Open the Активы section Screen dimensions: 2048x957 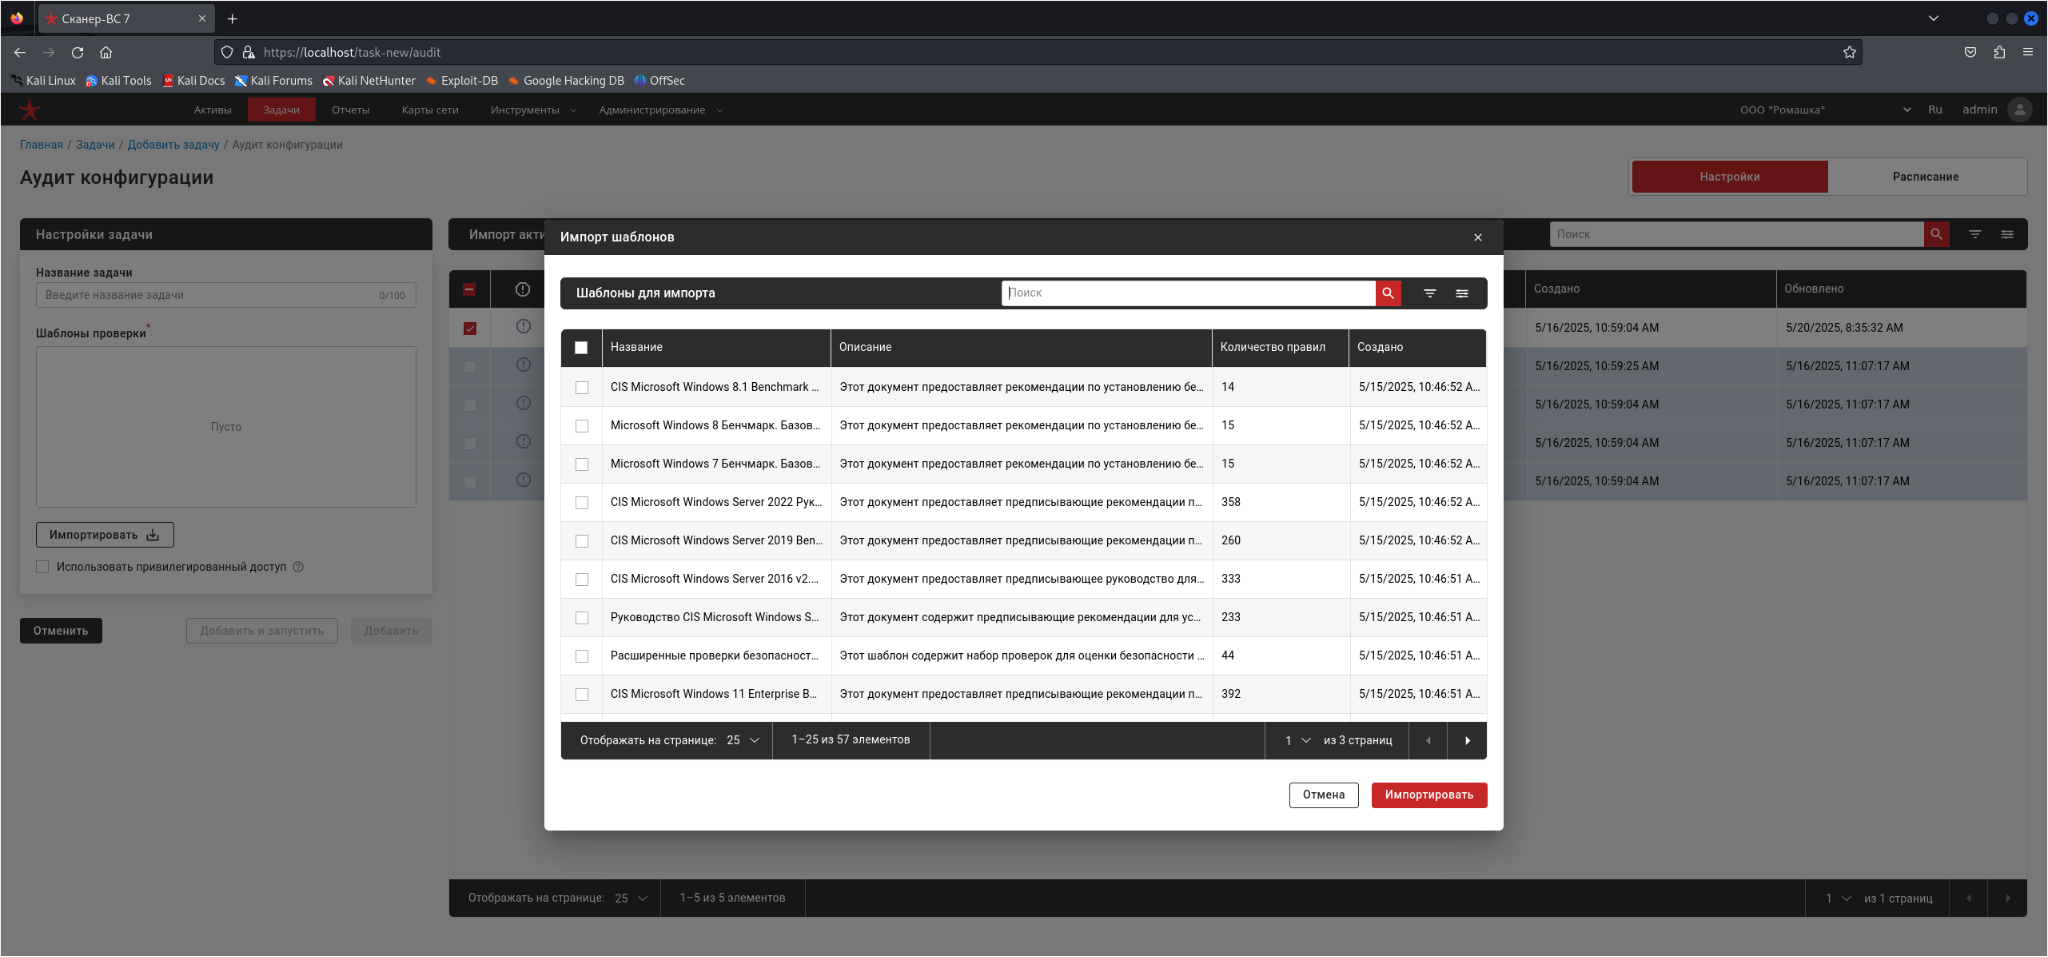click(x=212, y=110)
